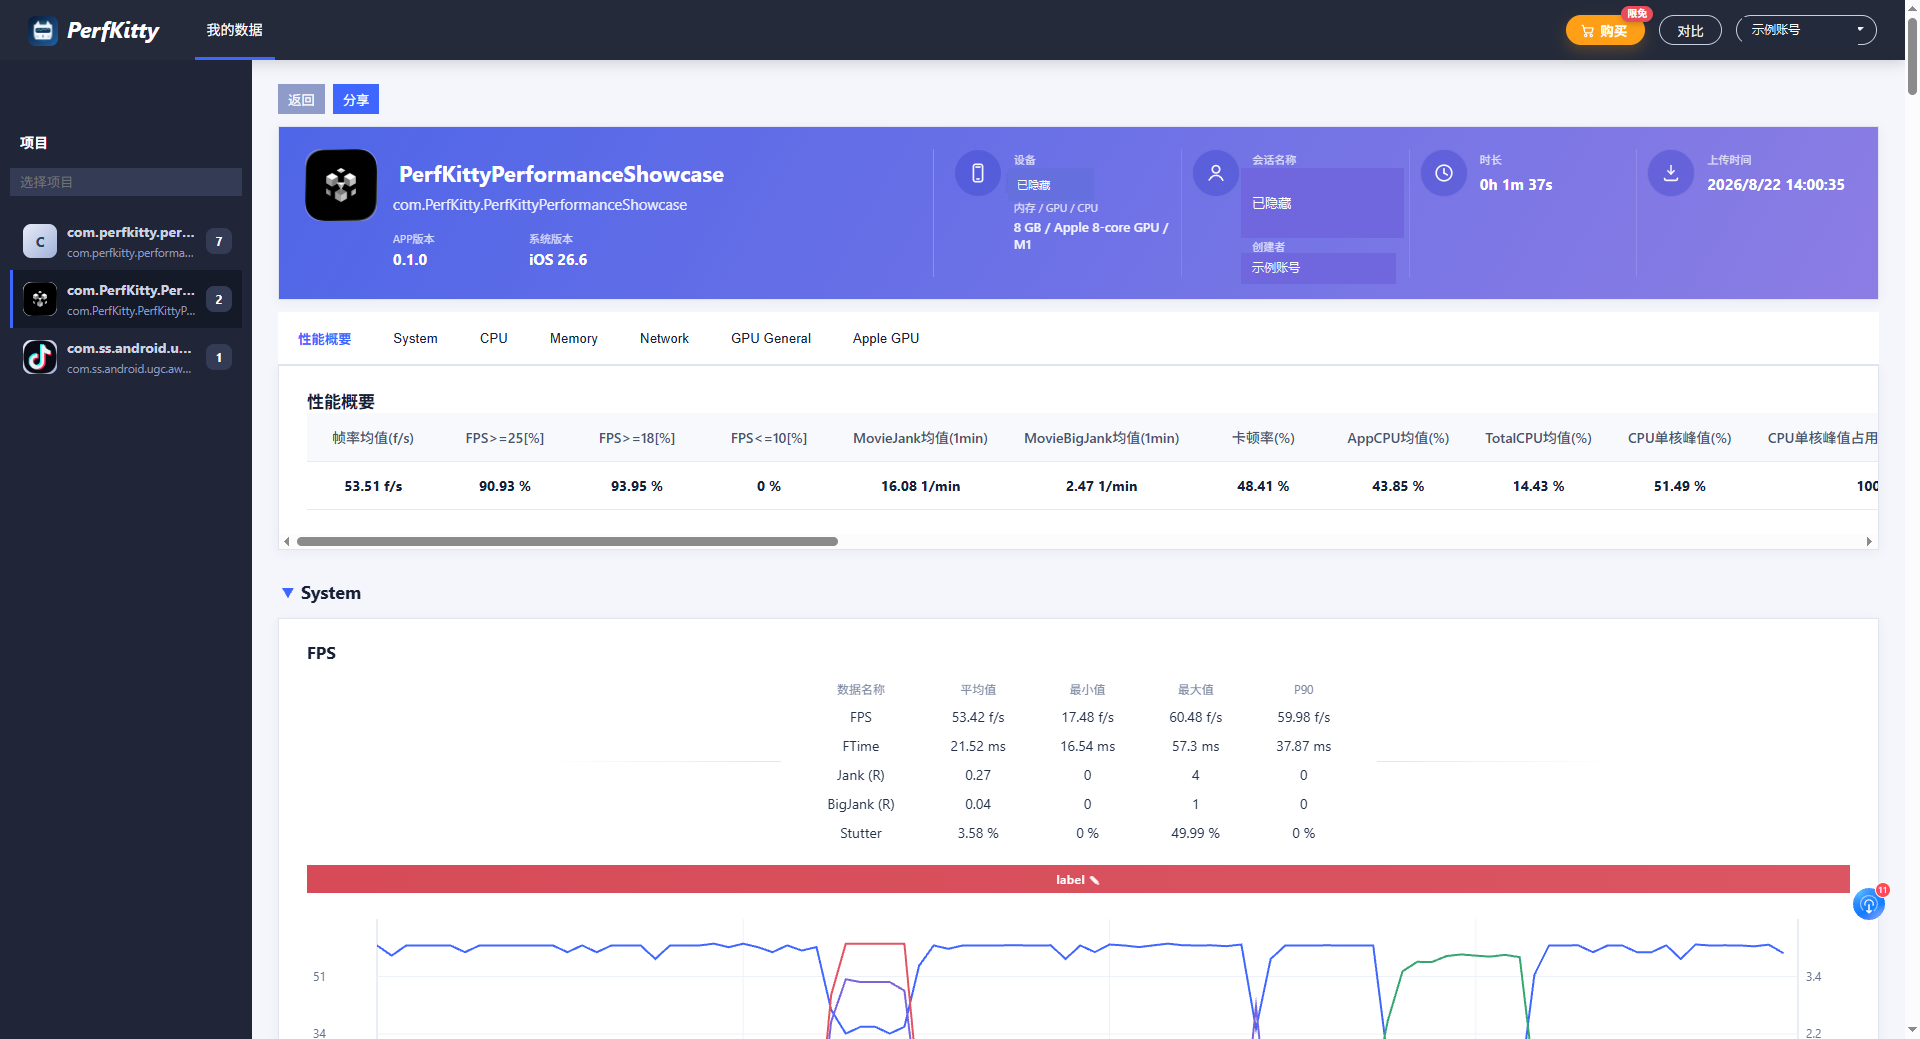This screenshot has width=1920, height=1039.
Task: Switch to the System tab
Action: pyautogui.click(x=415, y=339)
